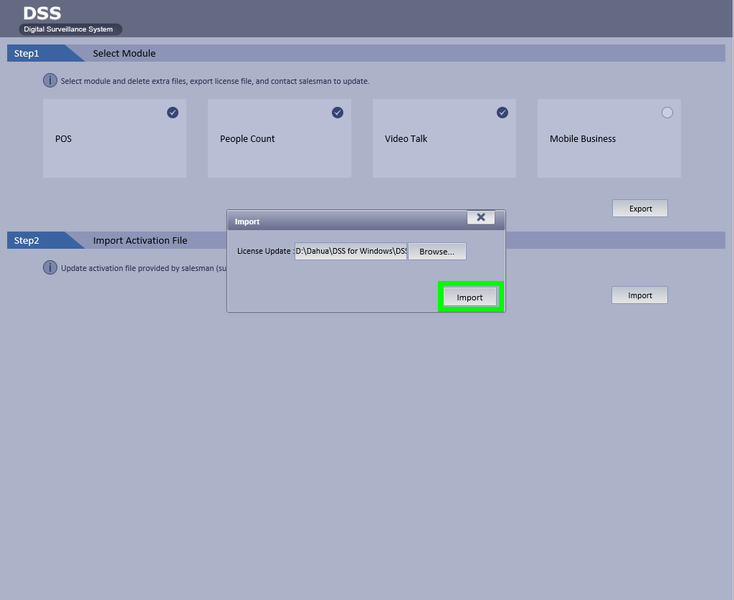Close the Import dialog
Image resolution: width=734 pixels, height=600 pixels.
[481, 217]
